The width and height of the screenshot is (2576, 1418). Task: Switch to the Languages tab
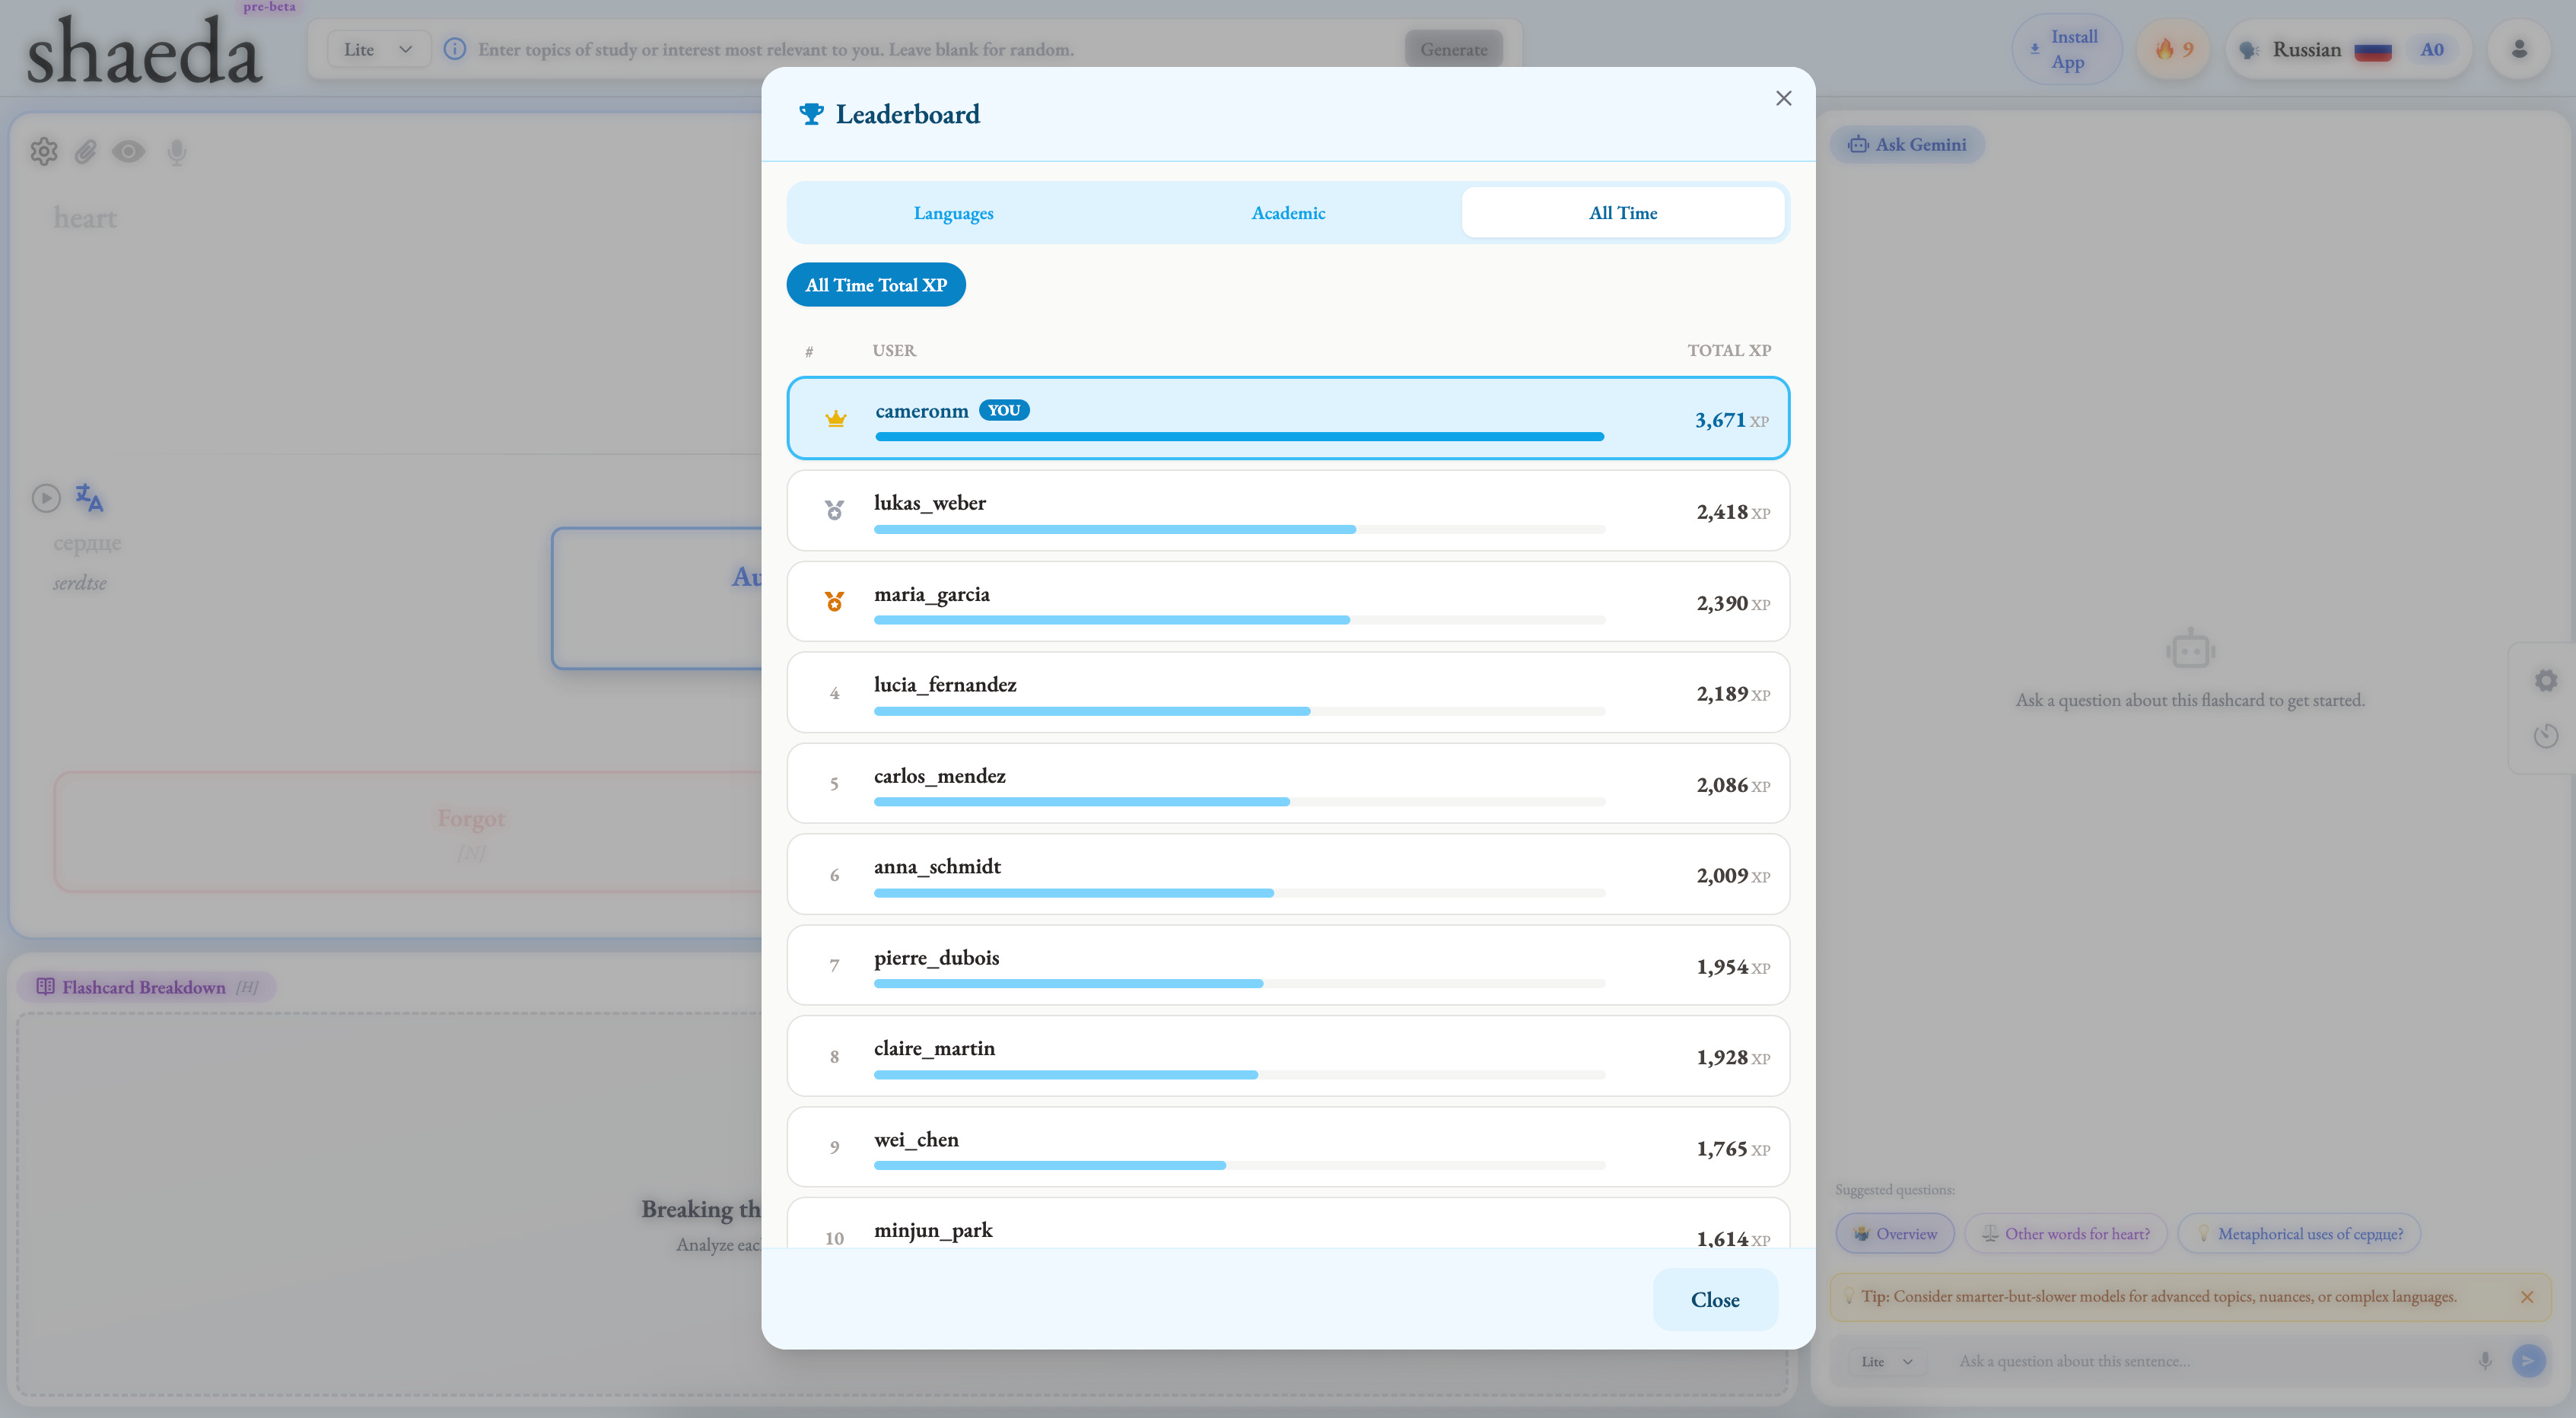click(953, 213)
